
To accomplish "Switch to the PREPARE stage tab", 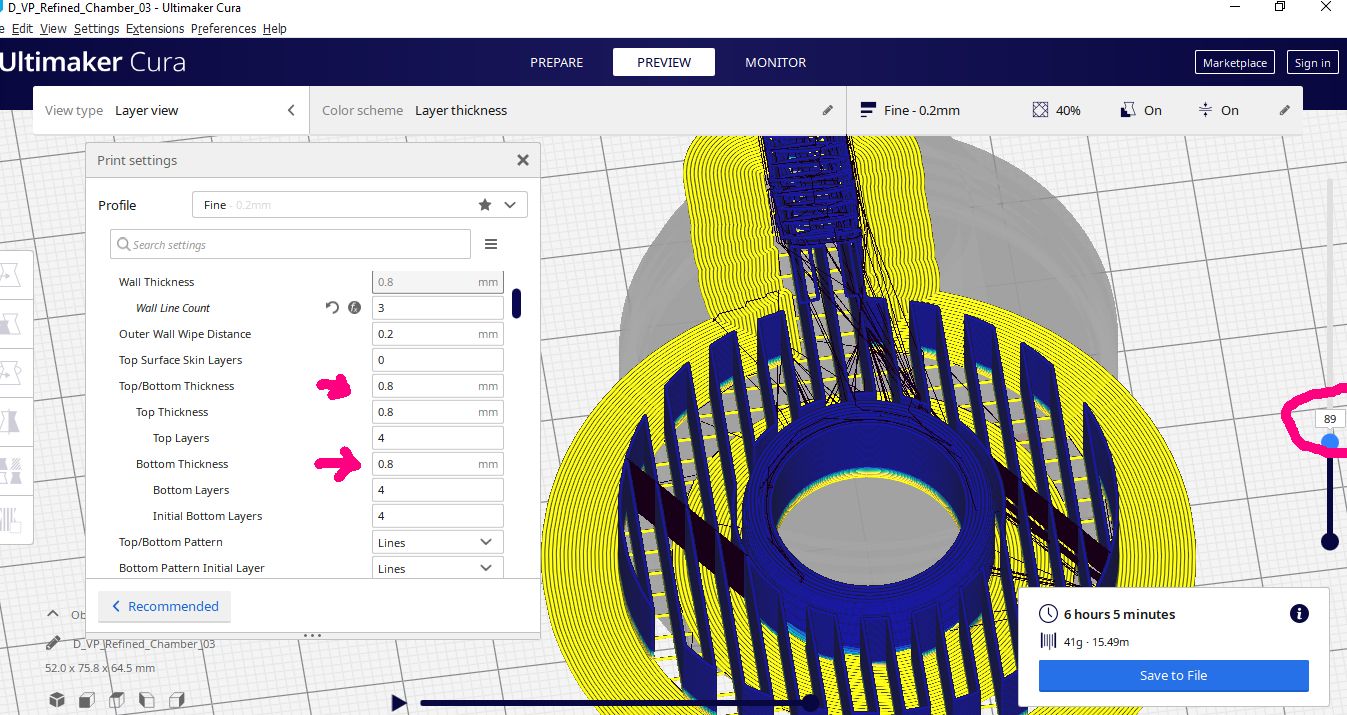I will (x=556, y=62).
